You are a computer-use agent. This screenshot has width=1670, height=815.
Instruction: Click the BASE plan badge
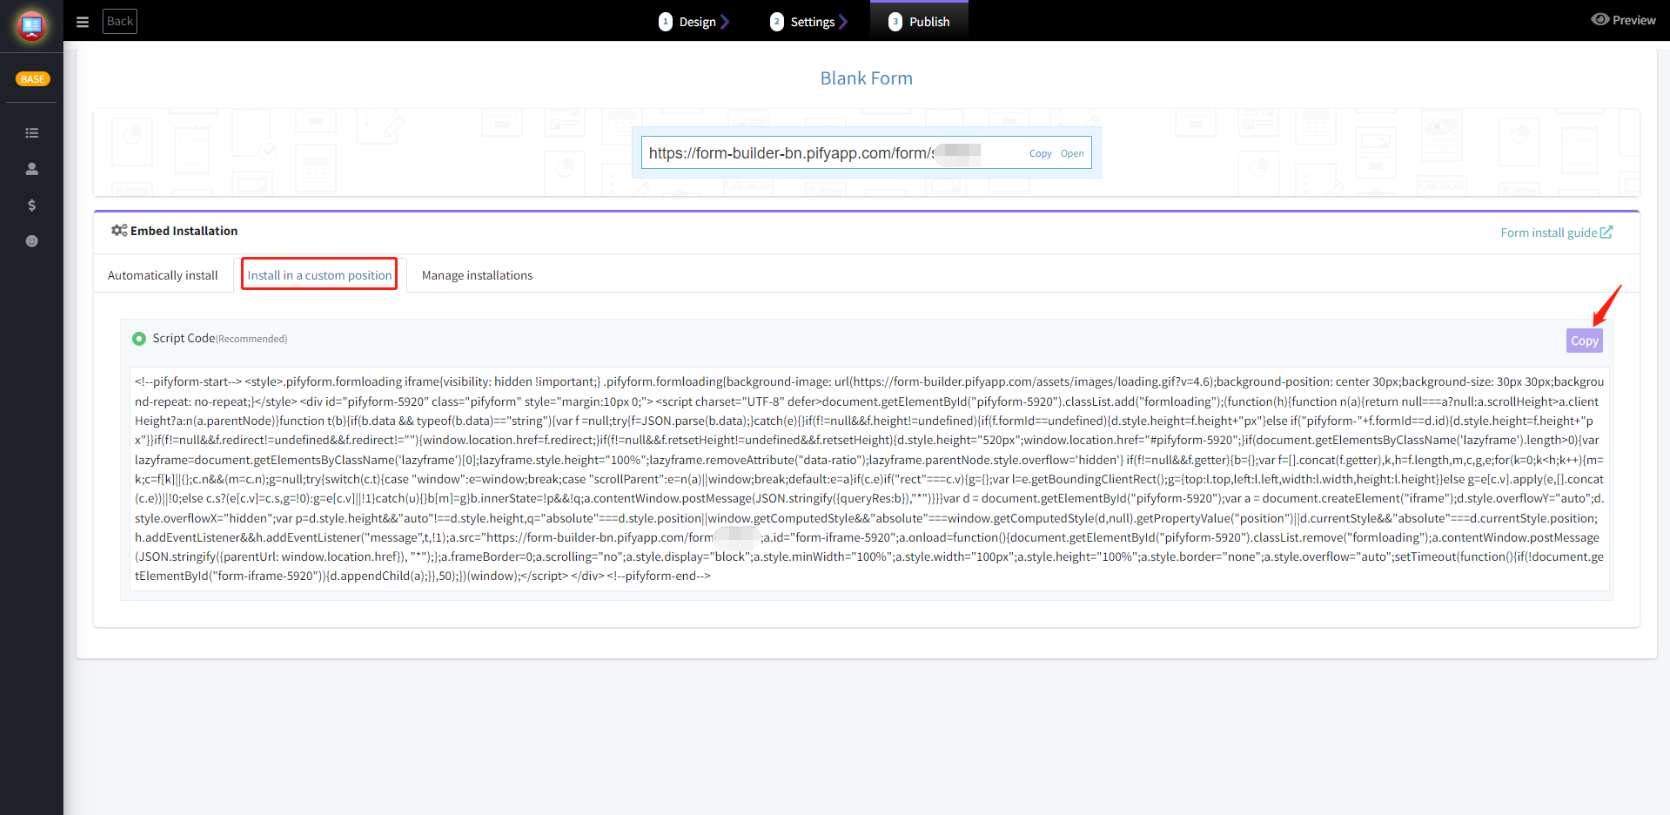32,79
